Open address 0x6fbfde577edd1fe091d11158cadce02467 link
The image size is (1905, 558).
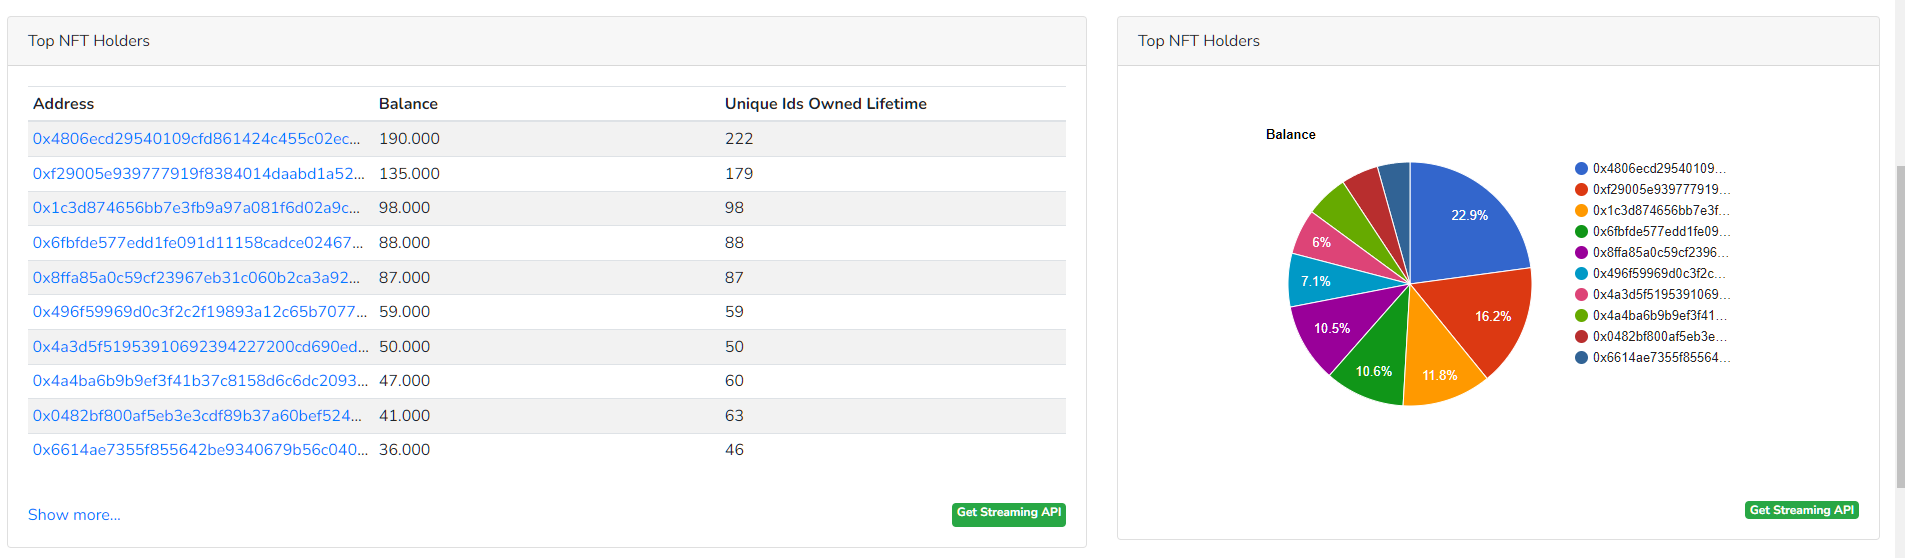tap(198, 243)
